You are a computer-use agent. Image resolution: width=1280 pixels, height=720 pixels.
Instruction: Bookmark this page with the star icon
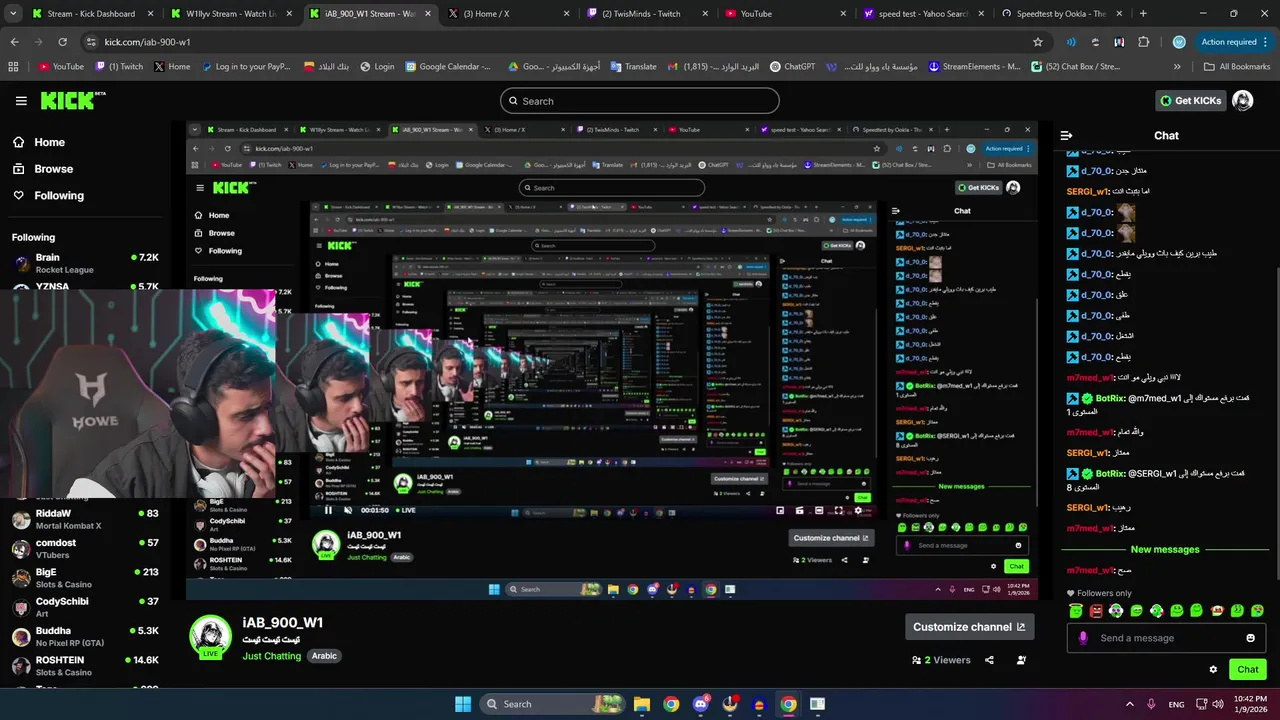pyautogui.click(x=1038, y=42)
